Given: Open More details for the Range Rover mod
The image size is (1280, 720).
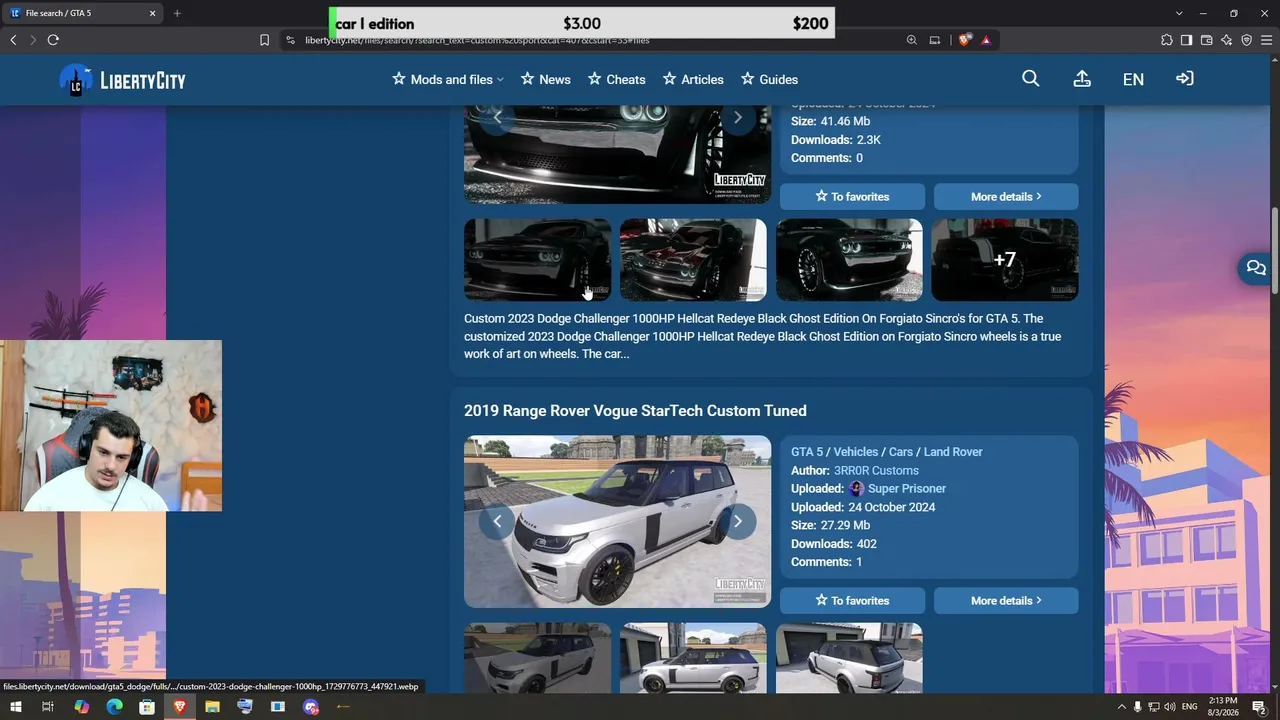Looking at the screenshot, I should (1006, 600).
